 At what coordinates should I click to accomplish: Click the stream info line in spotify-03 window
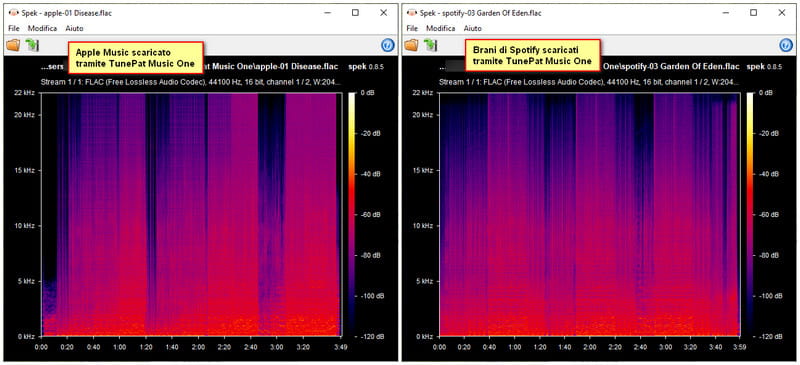coord(589,82)
